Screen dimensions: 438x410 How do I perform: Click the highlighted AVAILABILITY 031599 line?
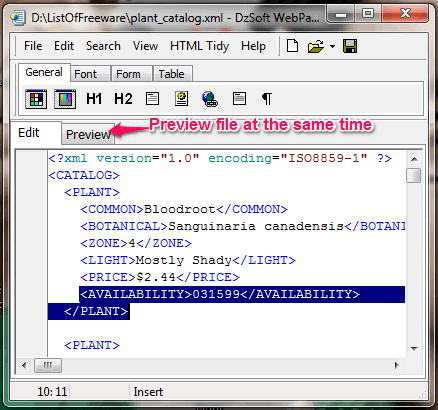(242, 294)
